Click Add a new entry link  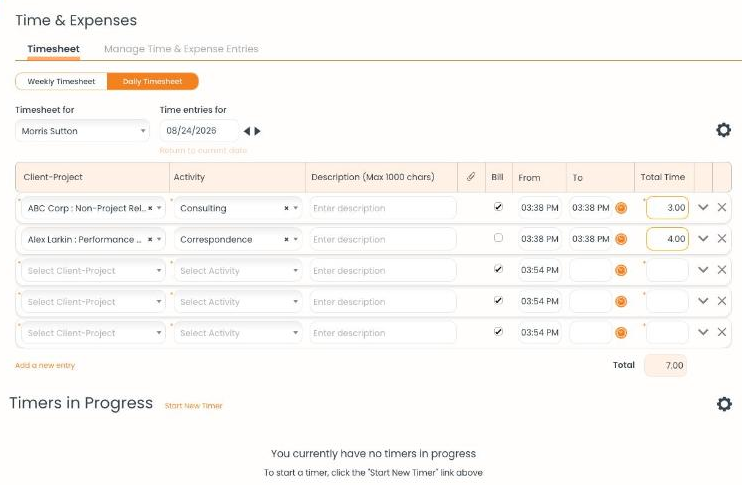[x=45, y=365]
